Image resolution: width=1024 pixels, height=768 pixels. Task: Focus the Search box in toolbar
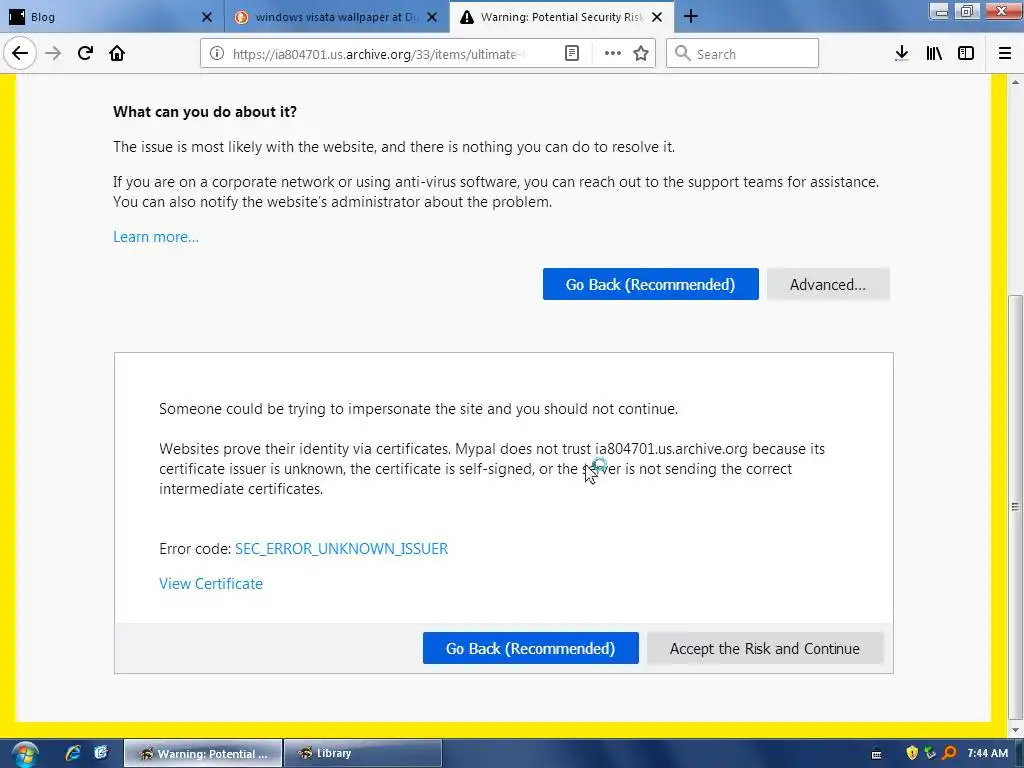[x=742, y=54]
